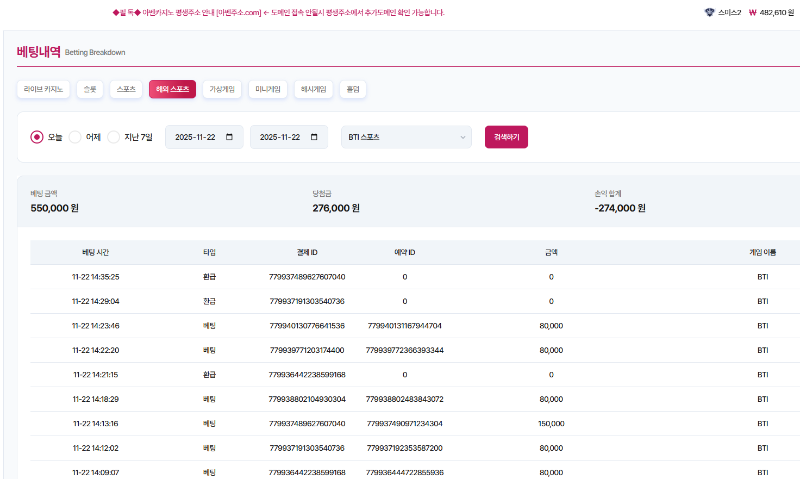Click the user rank badge icon
This screenshot has width=800, height=479.
pyautogui.click(x=710, y=13)
